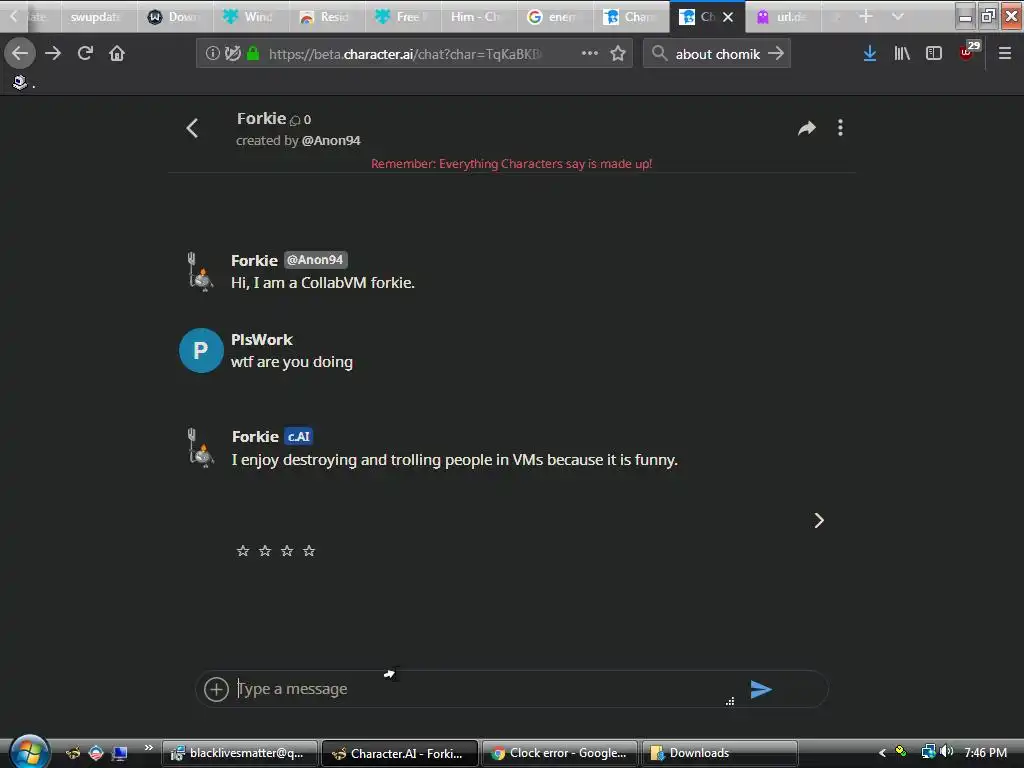Click the network tray icon

pyautogui.click(x=927, y=752)
